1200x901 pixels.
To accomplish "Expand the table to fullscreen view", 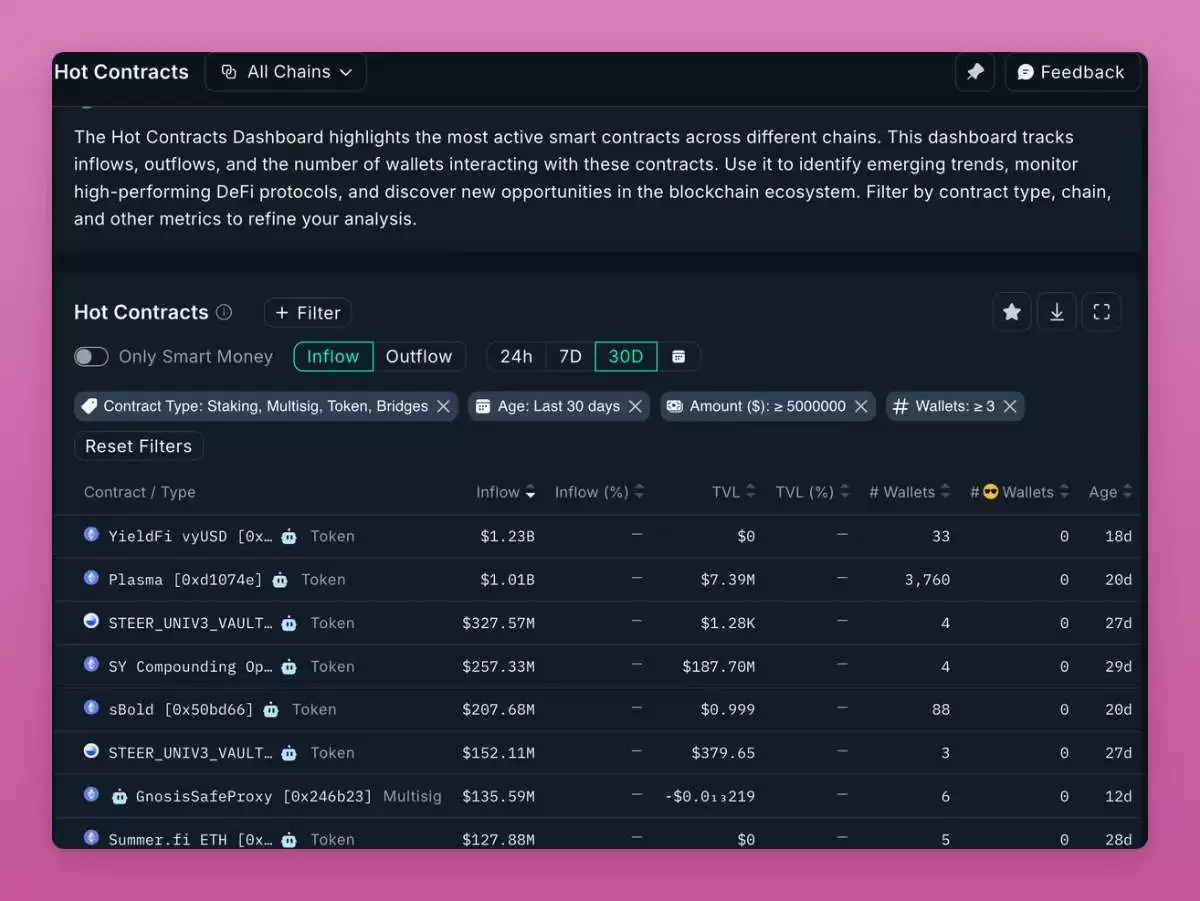I will pyautogui.click(x=1101, y=312).
